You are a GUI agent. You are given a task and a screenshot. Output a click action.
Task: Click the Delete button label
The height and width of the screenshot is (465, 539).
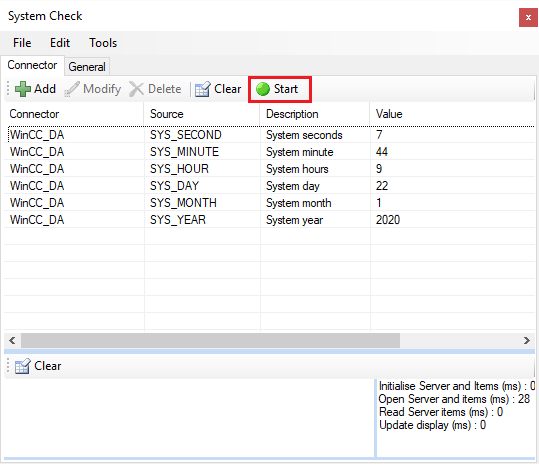pyautogui.click(x=164, y=89)
